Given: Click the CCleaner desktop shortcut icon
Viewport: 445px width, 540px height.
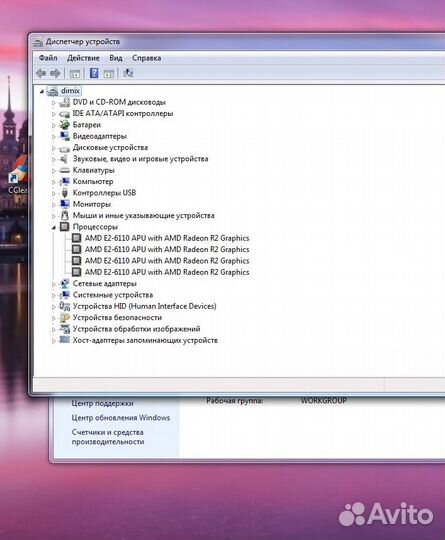Looking at the screenshot, I should [x=18, y=170].
